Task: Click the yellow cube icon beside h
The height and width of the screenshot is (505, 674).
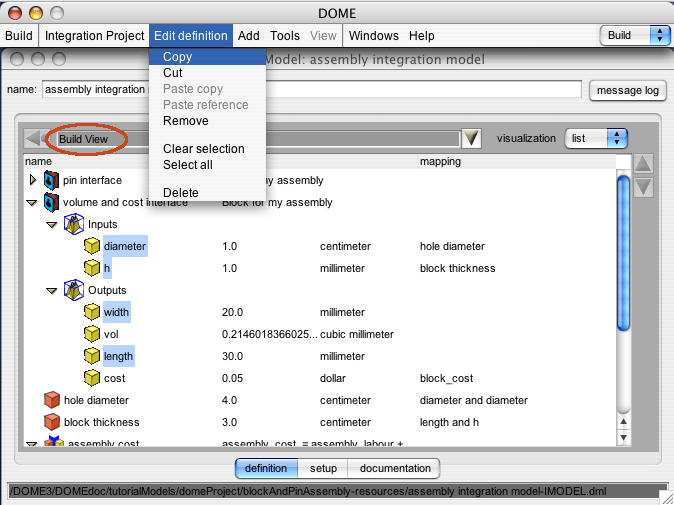Action: point(92,268)
